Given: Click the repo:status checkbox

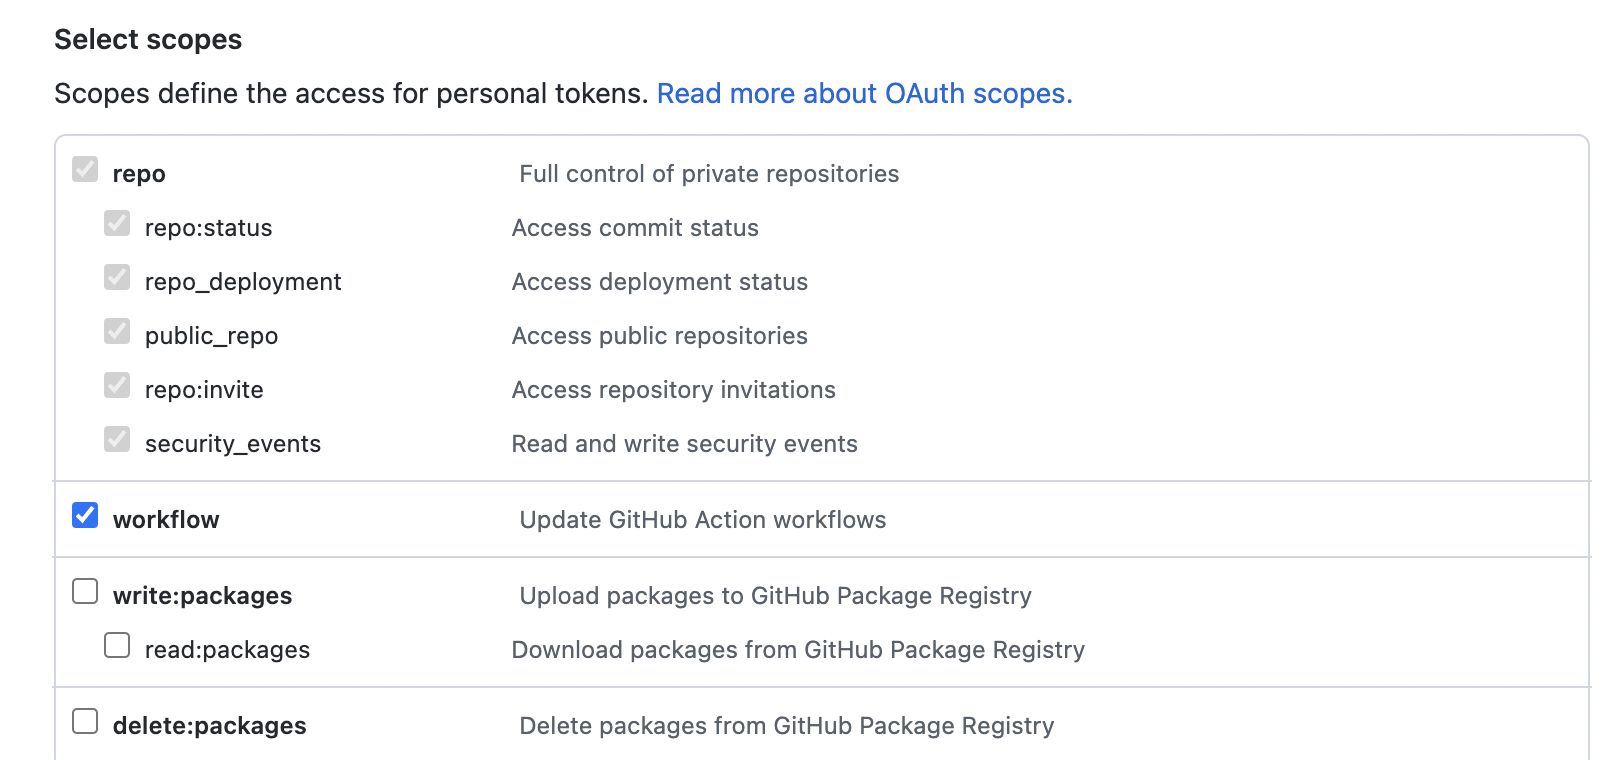Looking at the screenshot, I should [118, 223].
